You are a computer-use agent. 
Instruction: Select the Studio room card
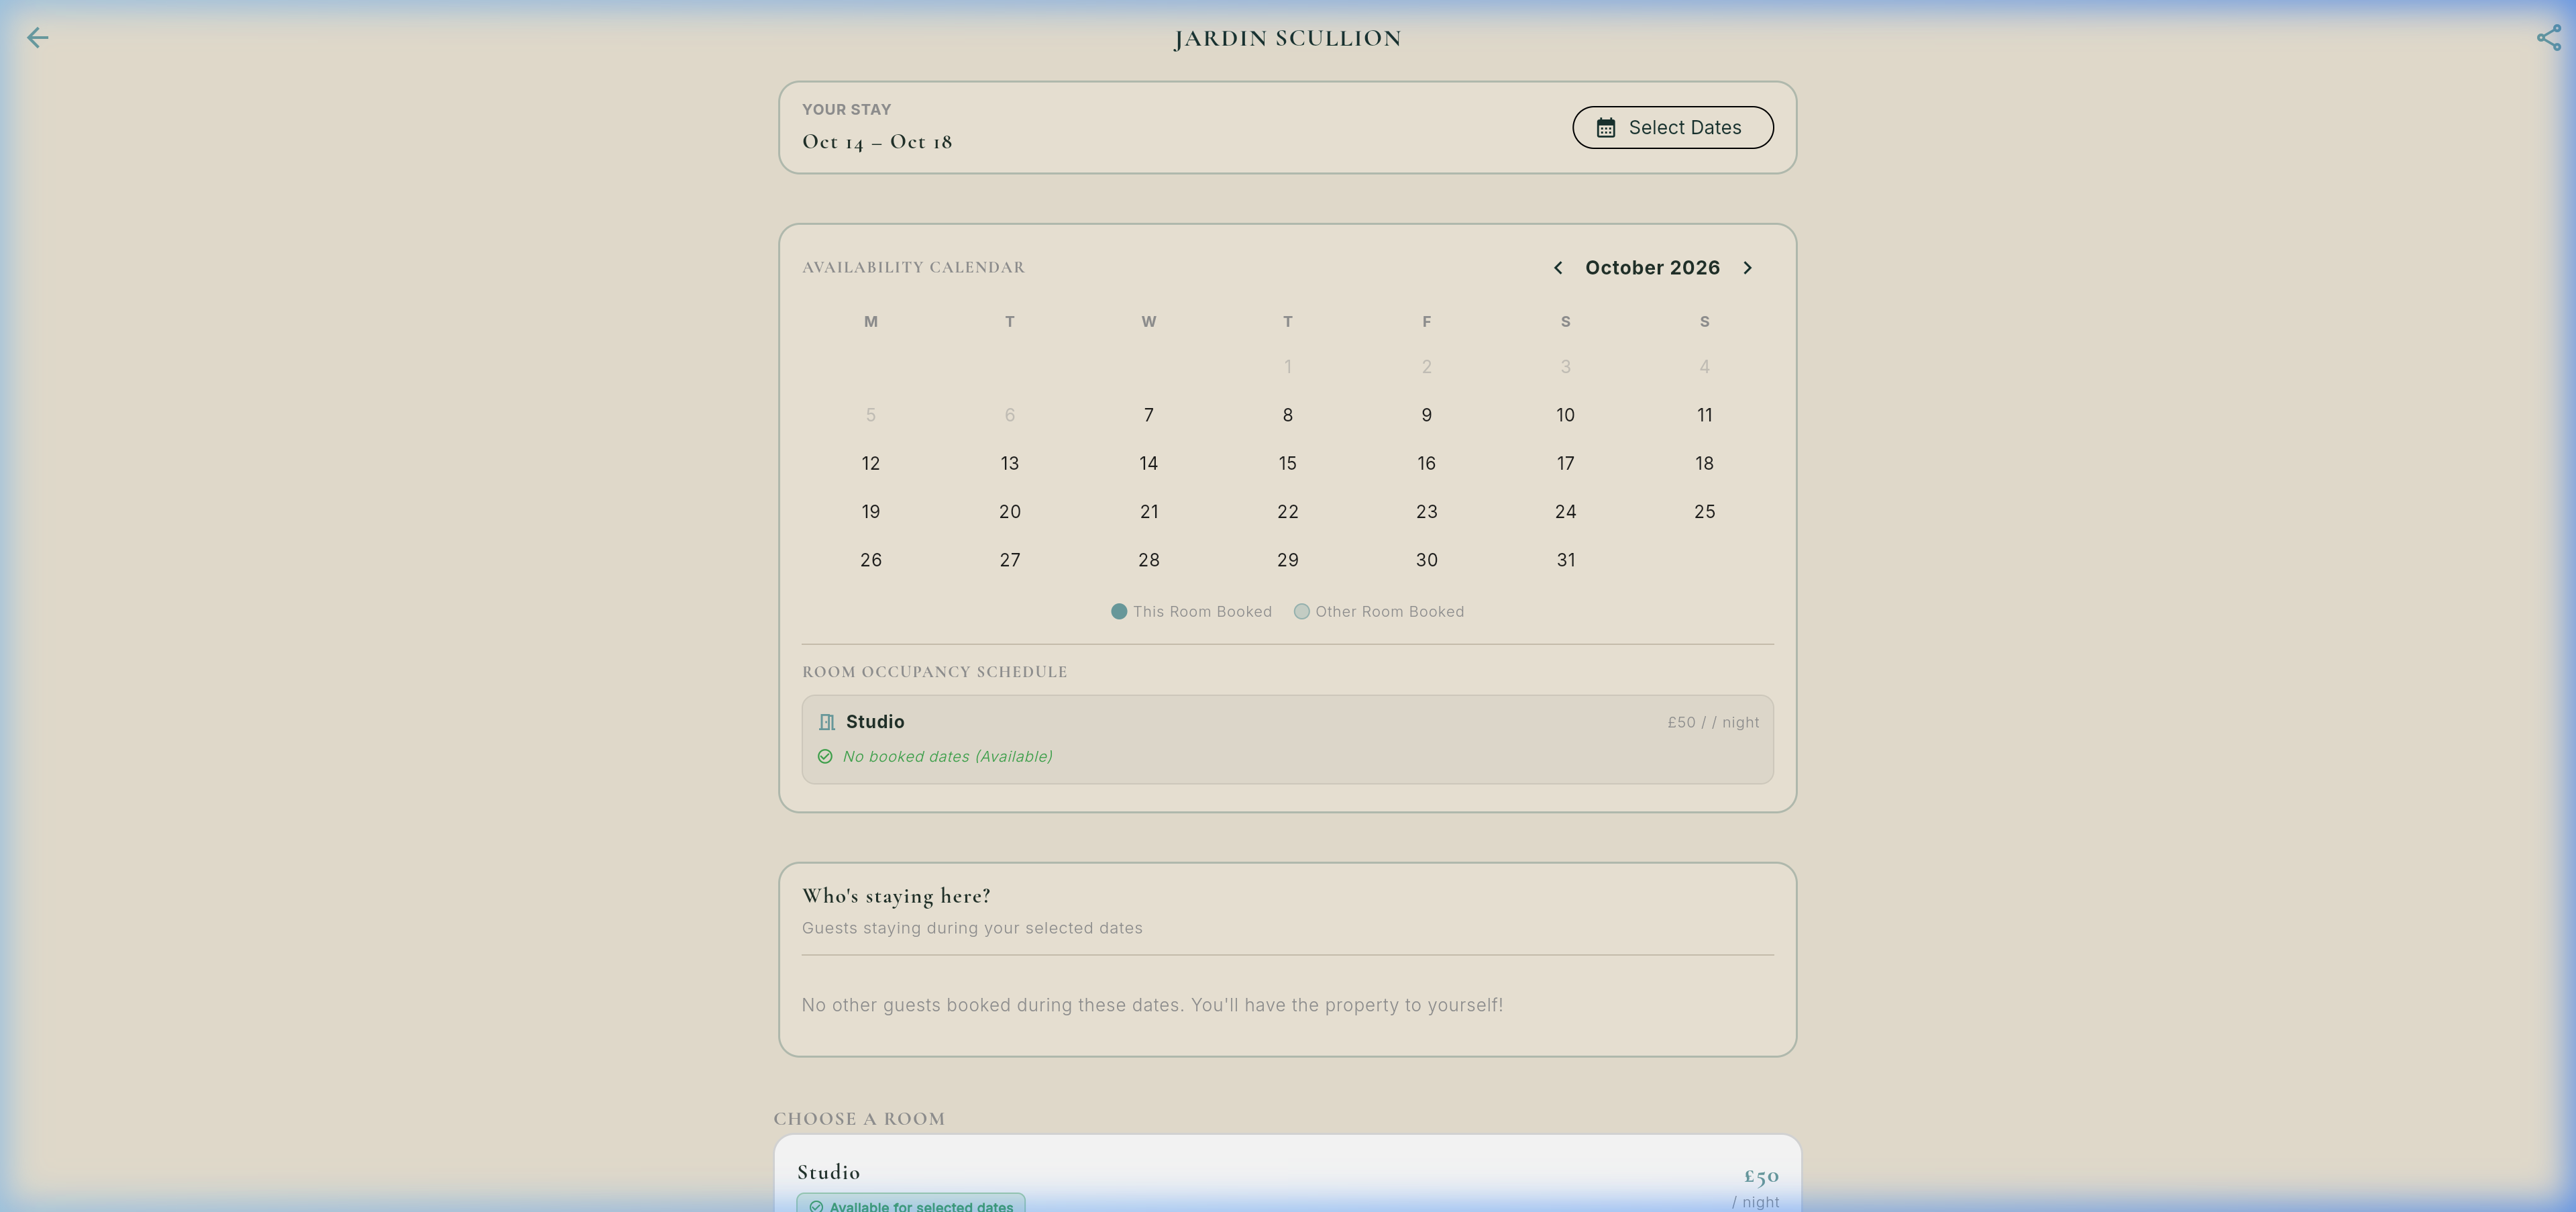(x=1287, y=1174)
